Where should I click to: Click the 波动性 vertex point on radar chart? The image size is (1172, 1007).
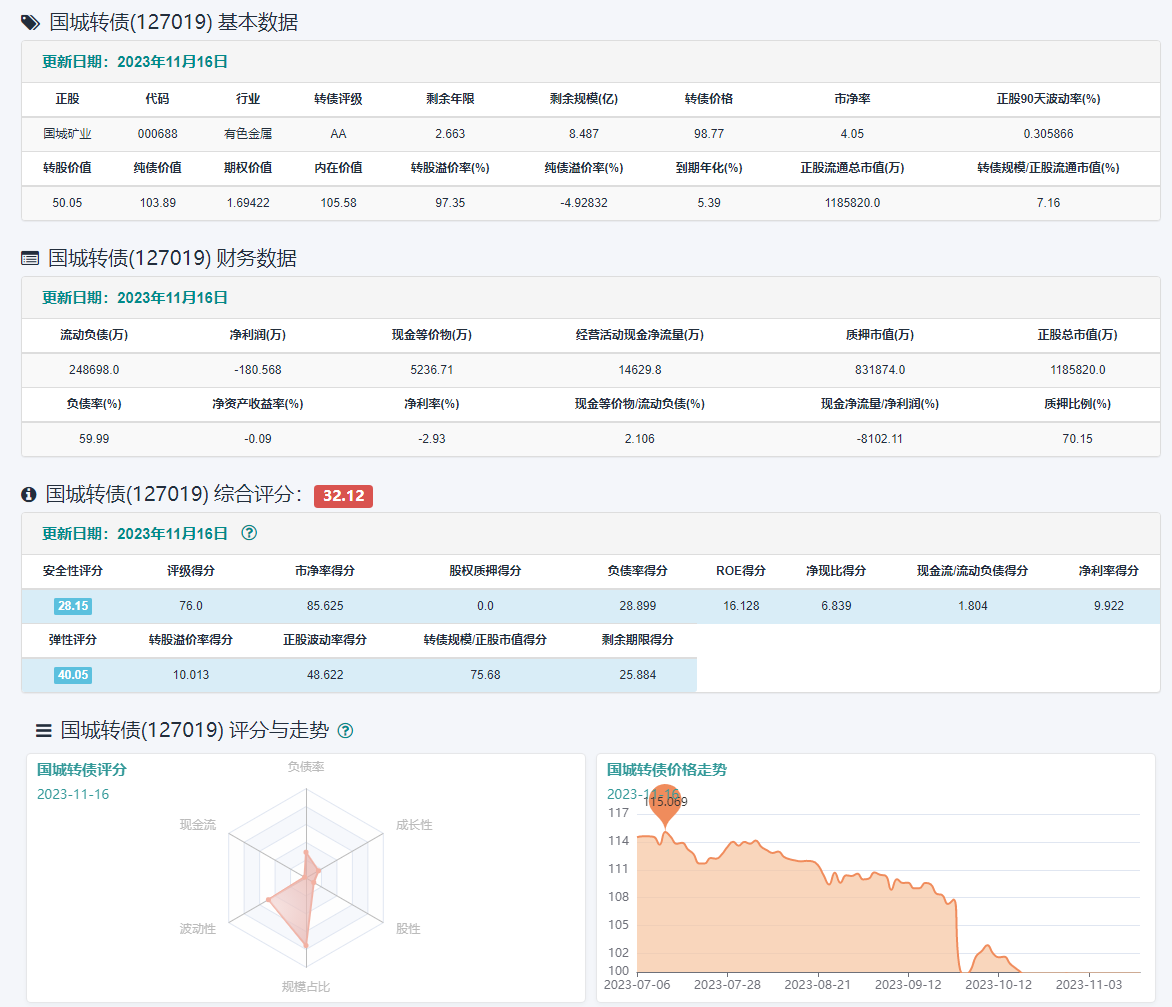pyautogui.click(x=268, y=899)
